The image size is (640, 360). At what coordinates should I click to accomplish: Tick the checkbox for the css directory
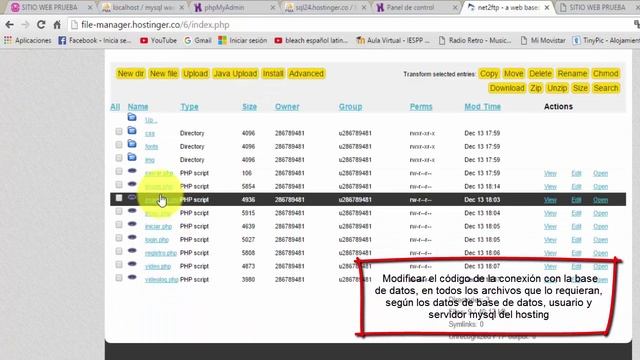119,131
